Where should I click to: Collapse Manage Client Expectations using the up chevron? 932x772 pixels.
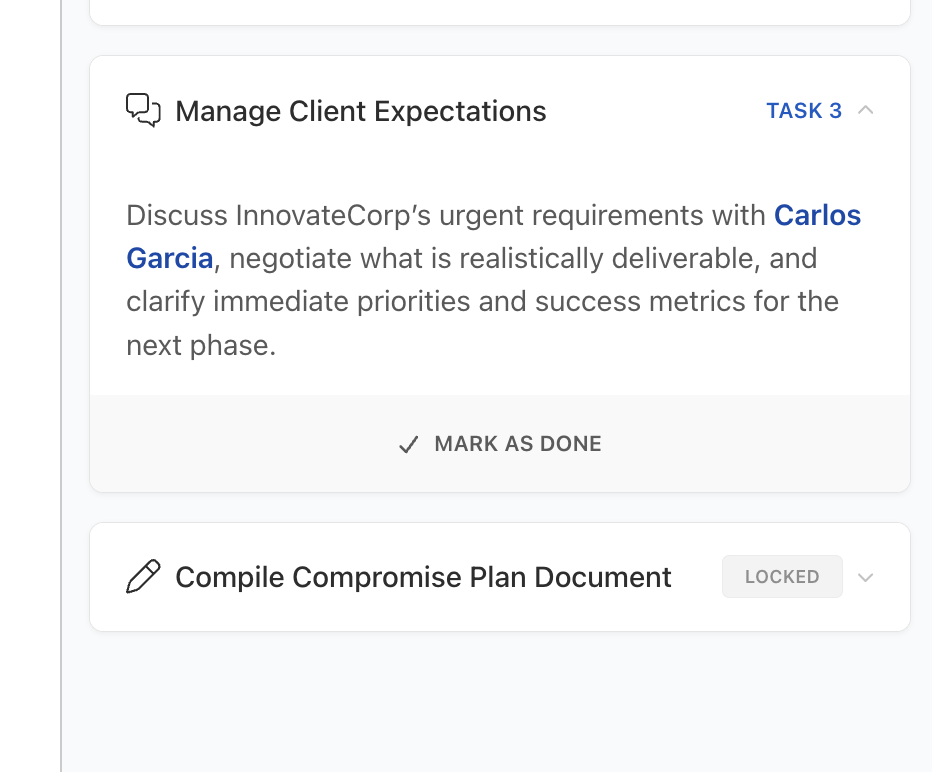point(866,110)
